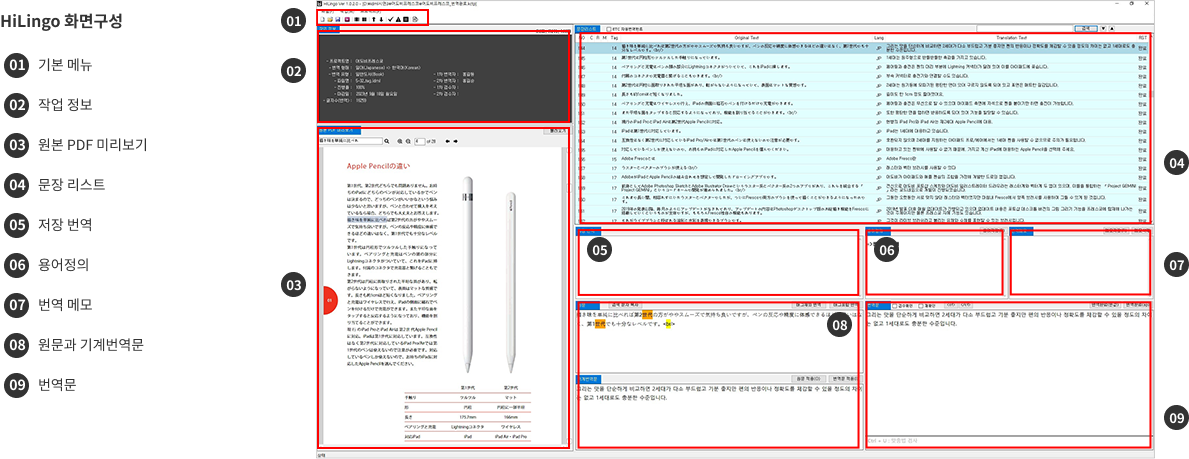Image resolution: width=1189 pixels, height=459 pixels.
Task: Select sentence row 195 in the list
Action: click(861, 56)
